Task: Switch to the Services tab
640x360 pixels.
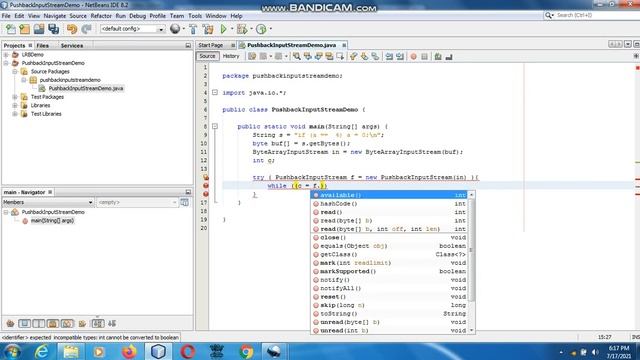Action: click(x=72, y=46)
